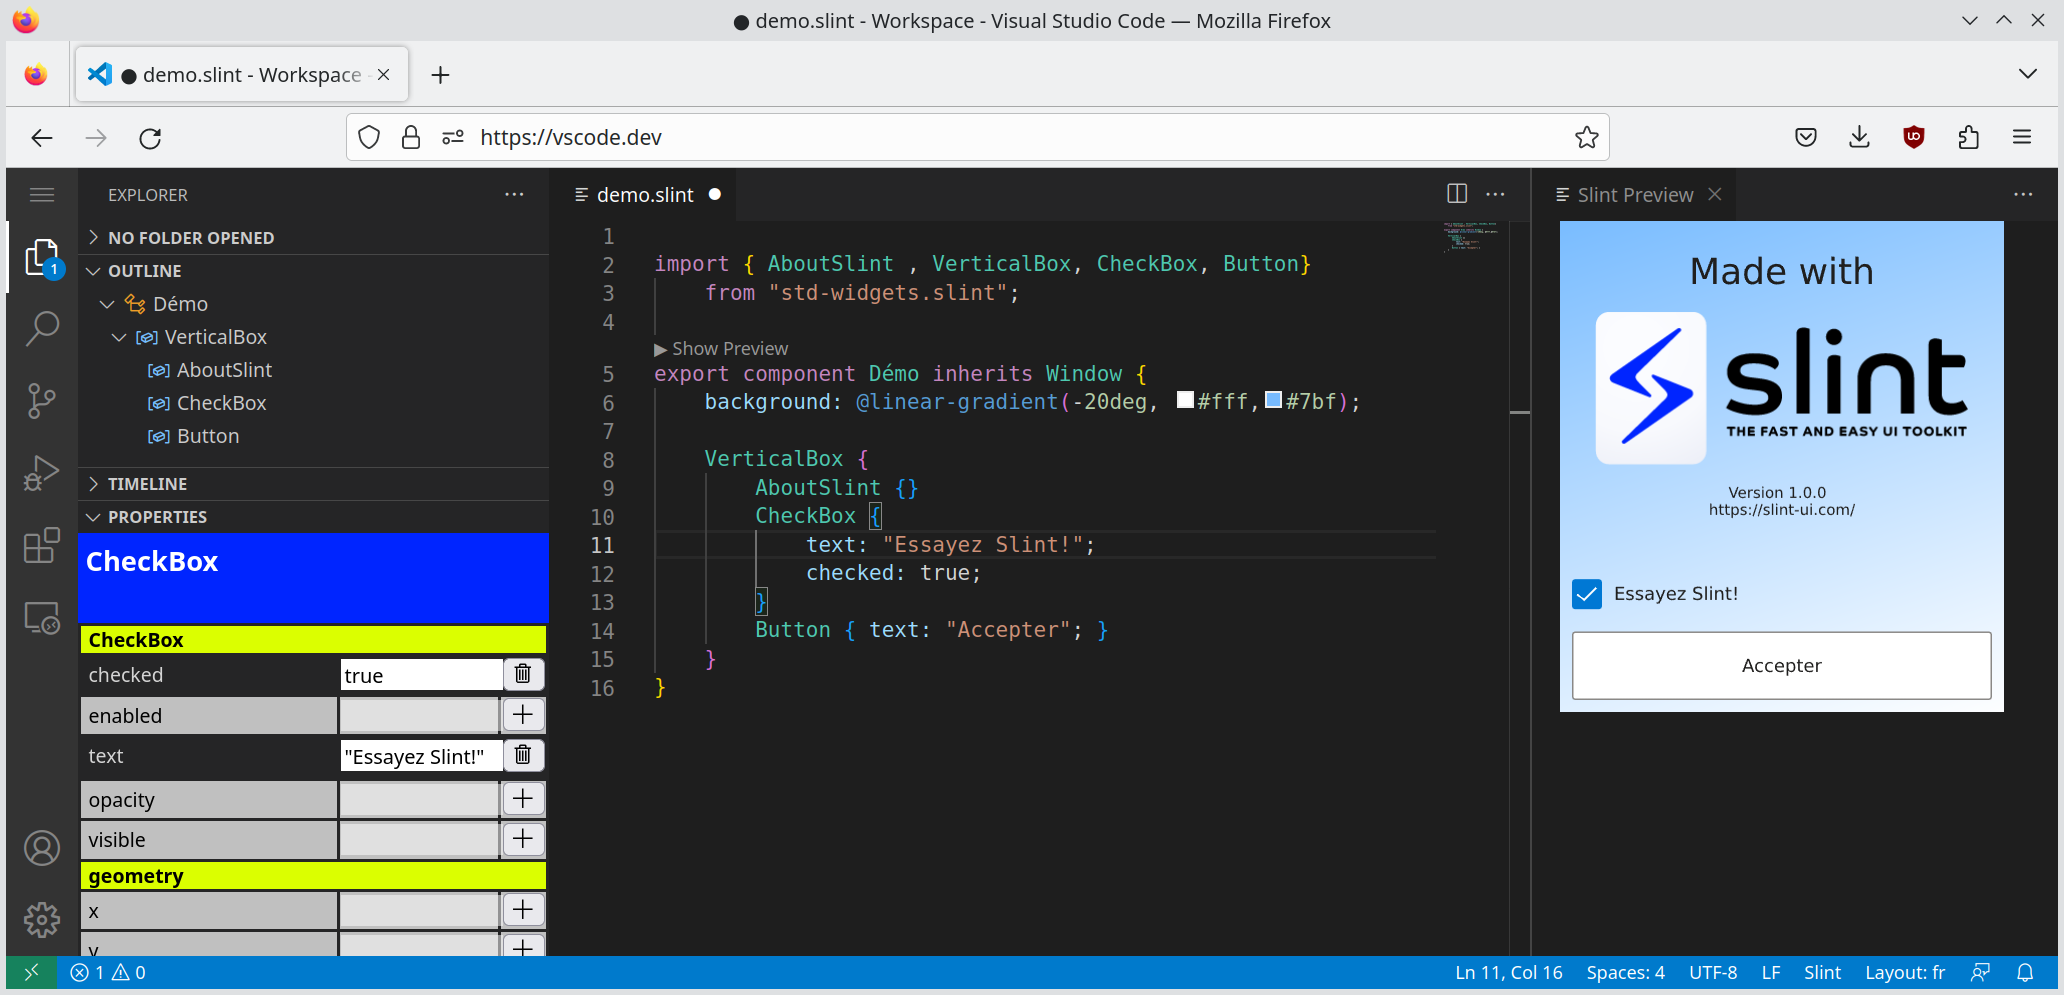Open the Extensions view icon
The image size is (2064, 995).
pyautogui.click(x=42, y=545)
